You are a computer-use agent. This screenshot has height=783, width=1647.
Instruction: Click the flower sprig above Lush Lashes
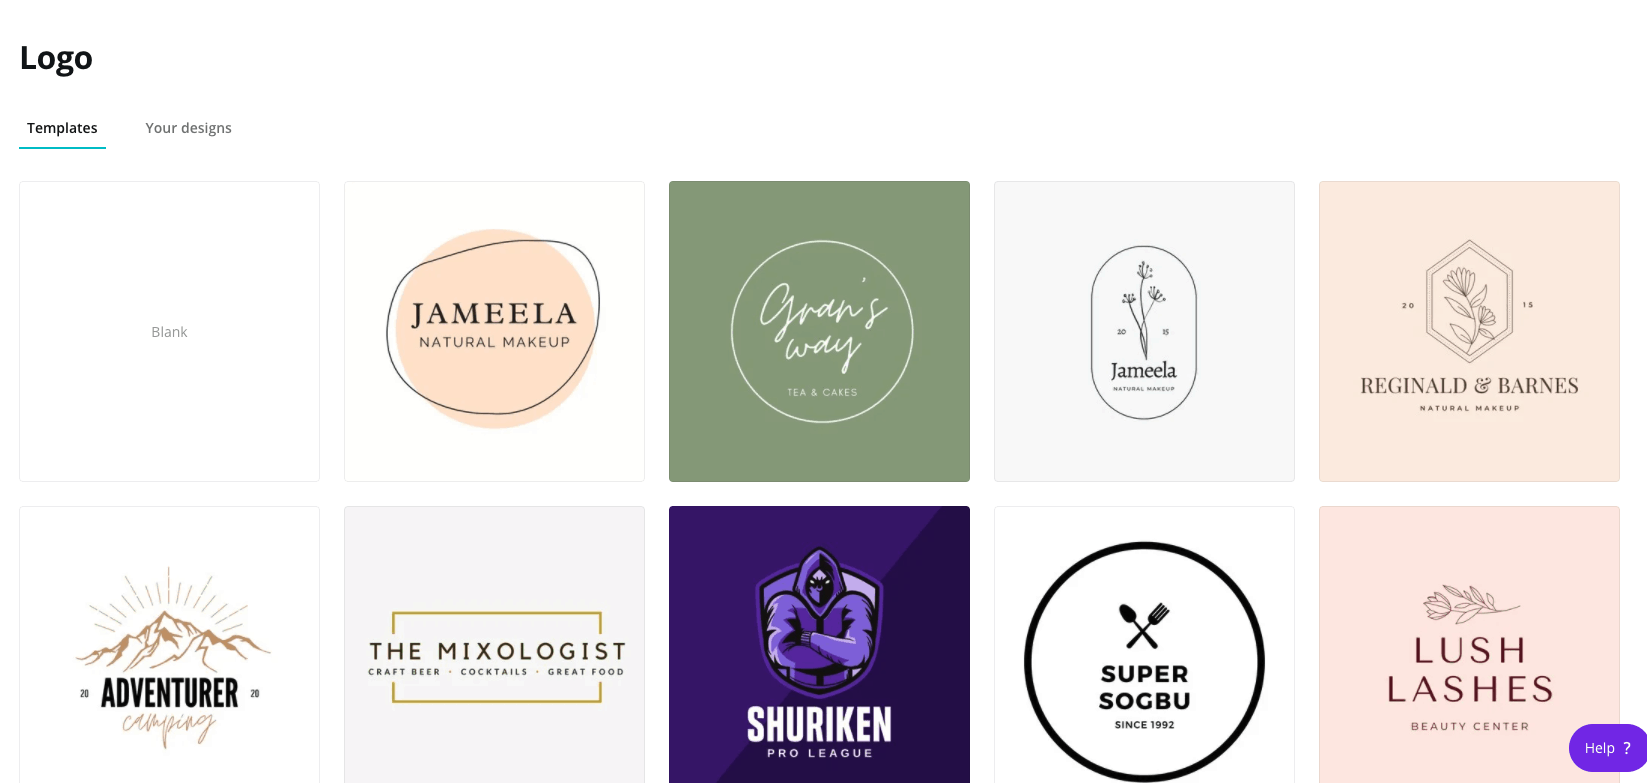[x=1470, y=603]
